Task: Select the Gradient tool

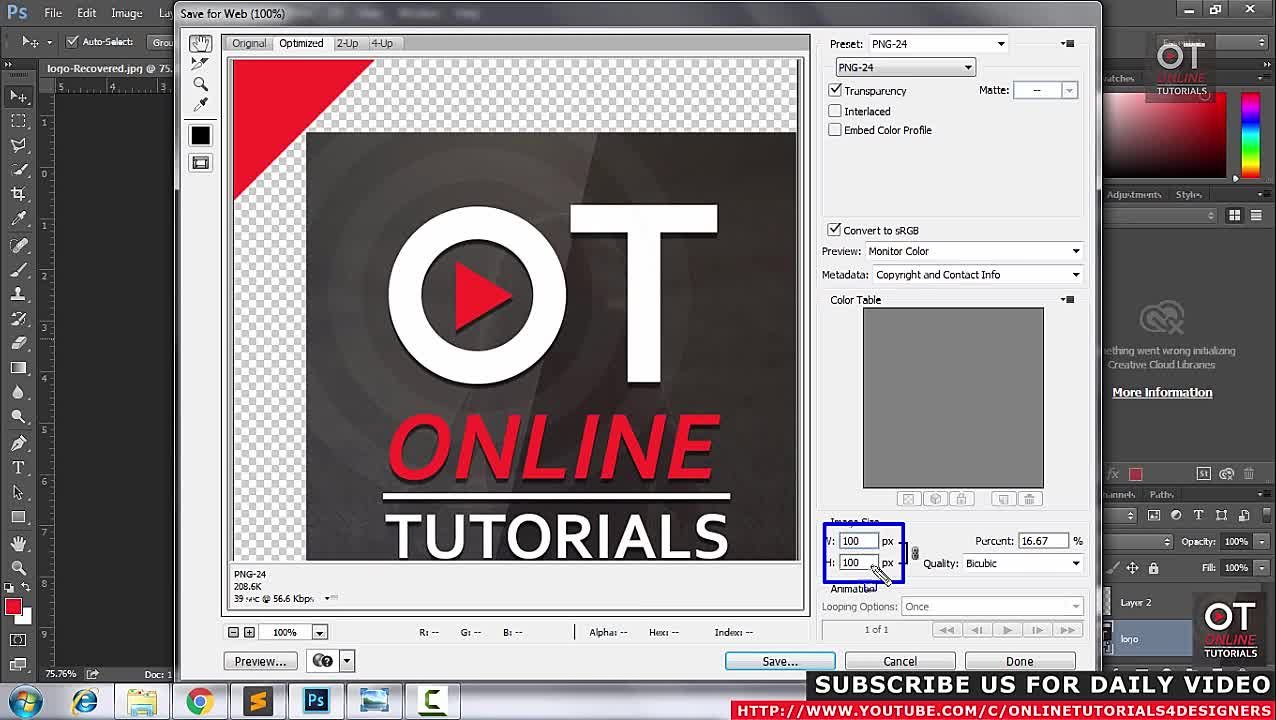Action: pos(19,368)
